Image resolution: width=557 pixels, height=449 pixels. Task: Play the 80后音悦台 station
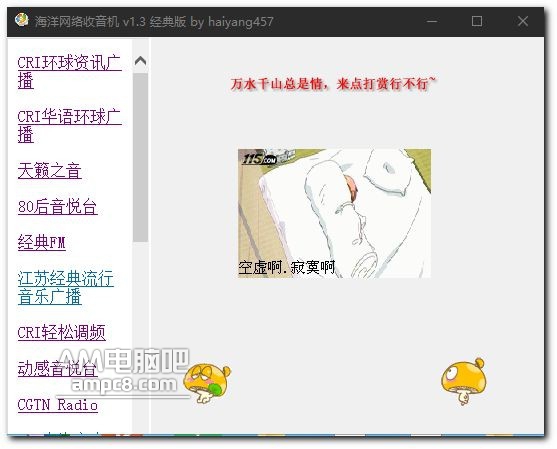[x=58, y=206]
